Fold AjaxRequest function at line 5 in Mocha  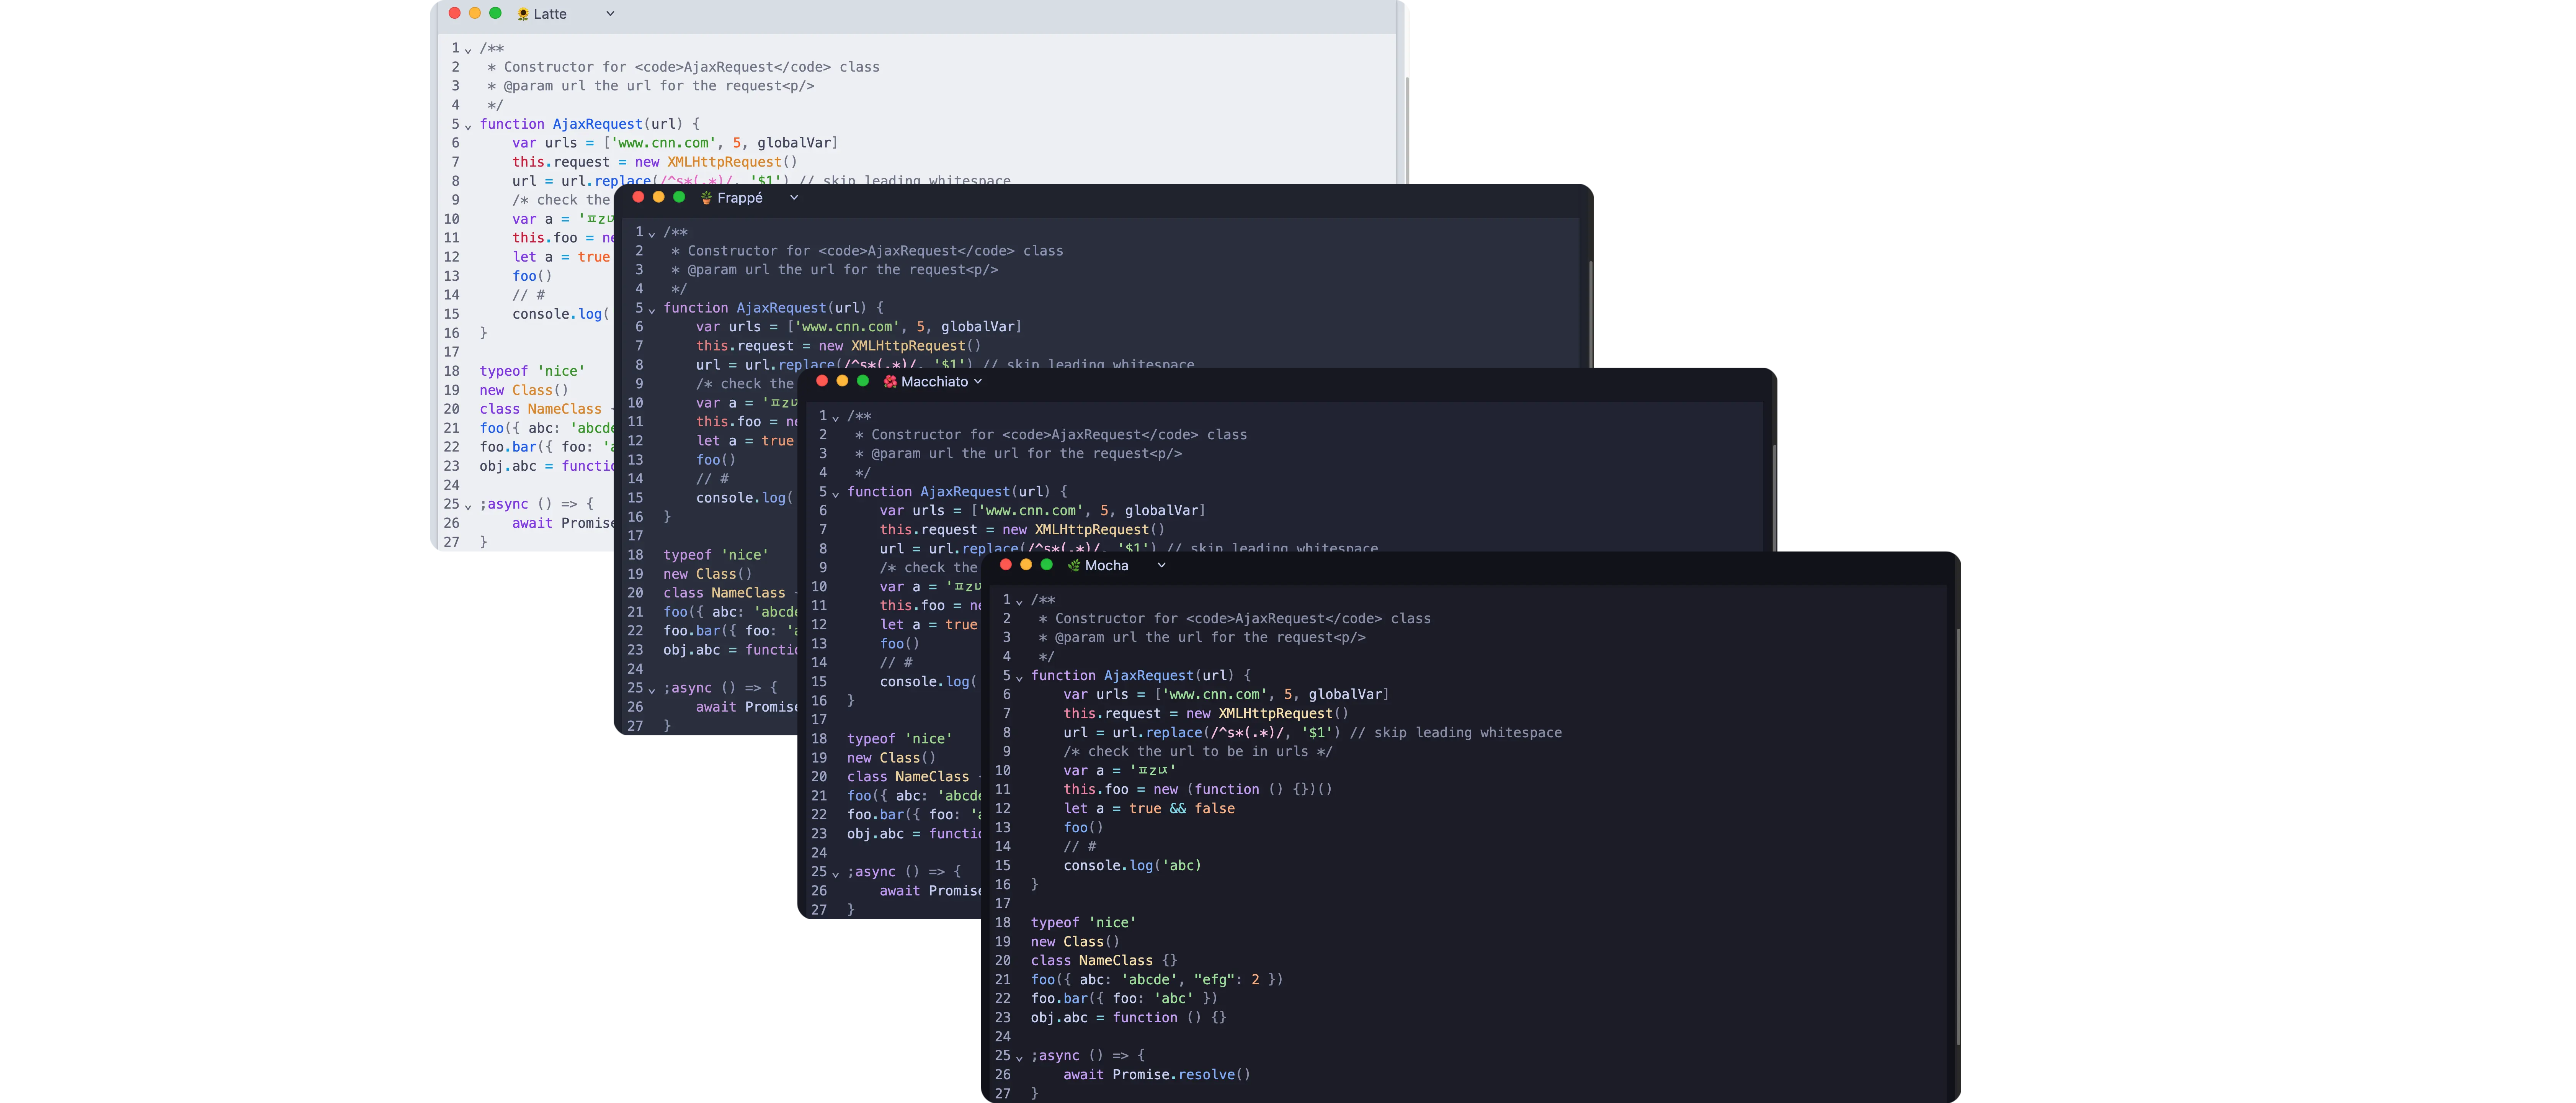[x=1019, y=678]
